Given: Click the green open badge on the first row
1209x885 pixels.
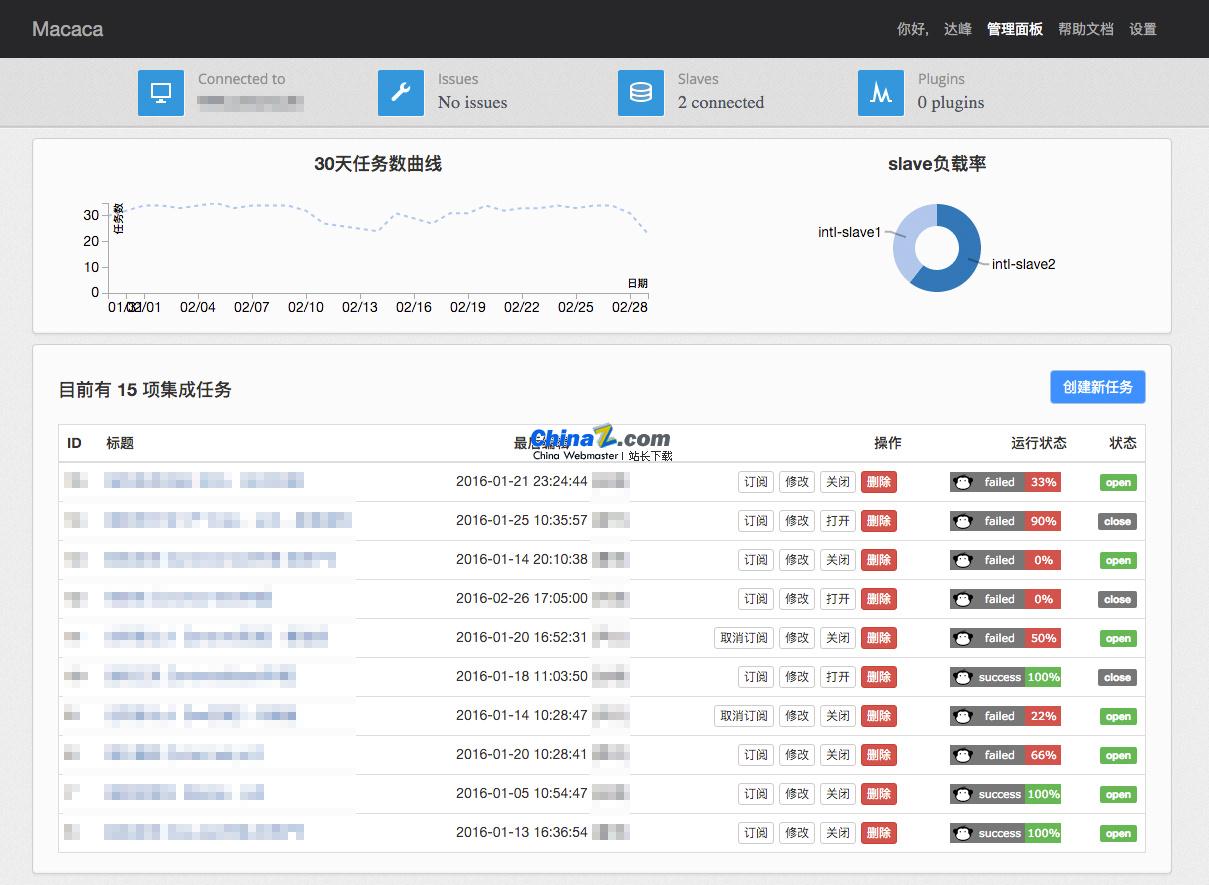Looking at the screenshot, I should pyautogui.click(x=1117, y=482).
